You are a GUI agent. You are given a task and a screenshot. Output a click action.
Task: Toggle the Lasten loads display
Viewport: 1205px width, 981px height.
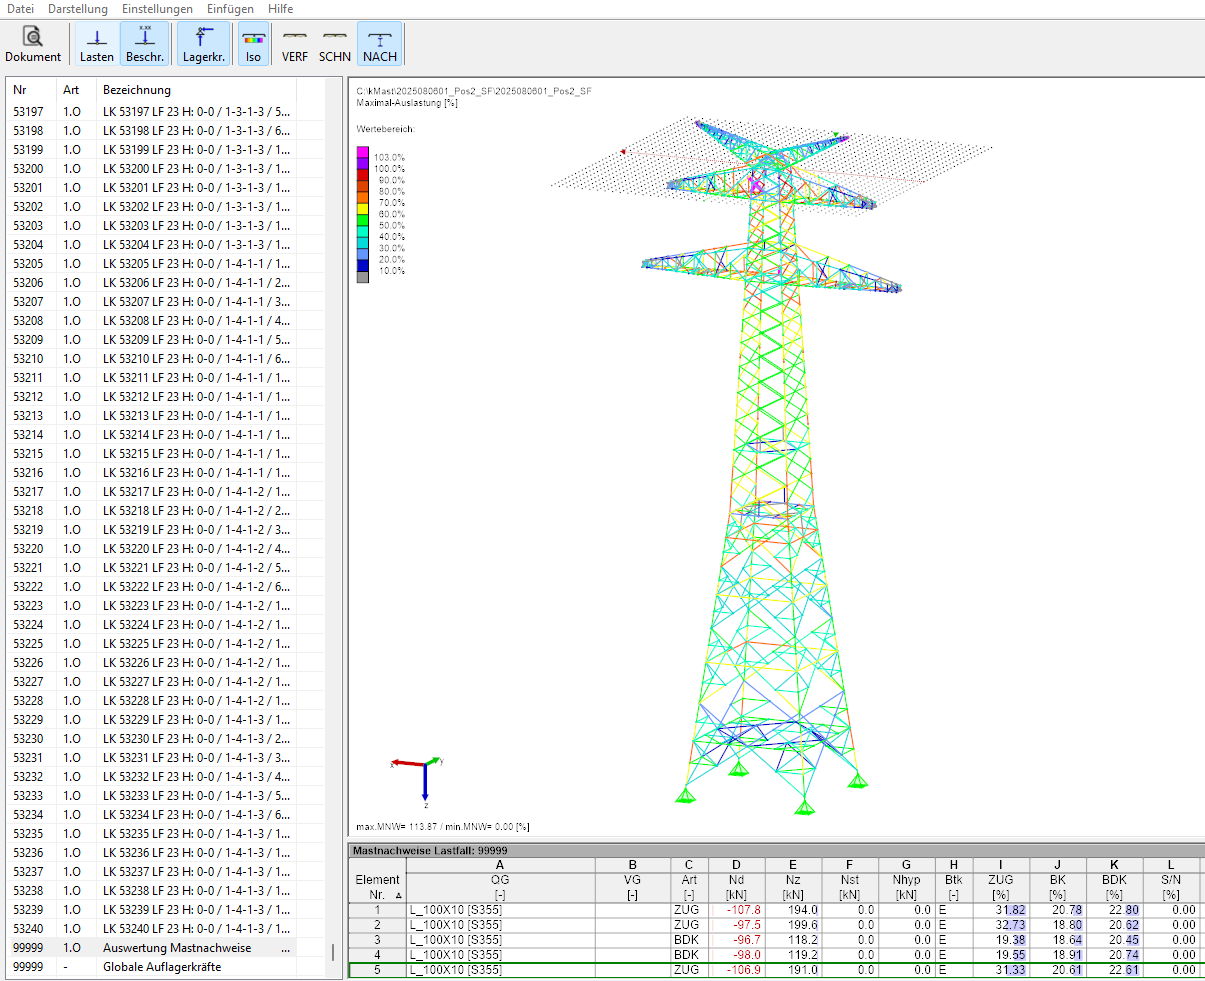click(97, 45)
